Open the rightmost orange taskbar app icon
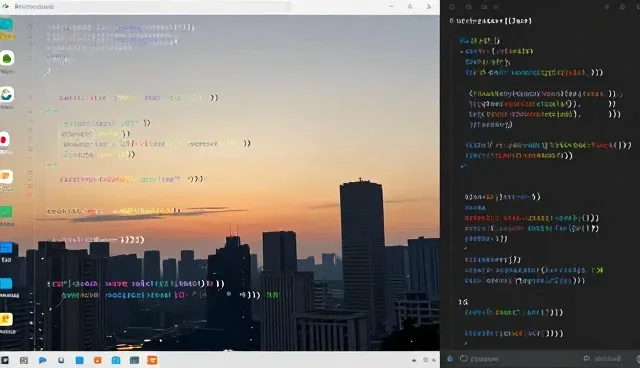 coord(152,360)
